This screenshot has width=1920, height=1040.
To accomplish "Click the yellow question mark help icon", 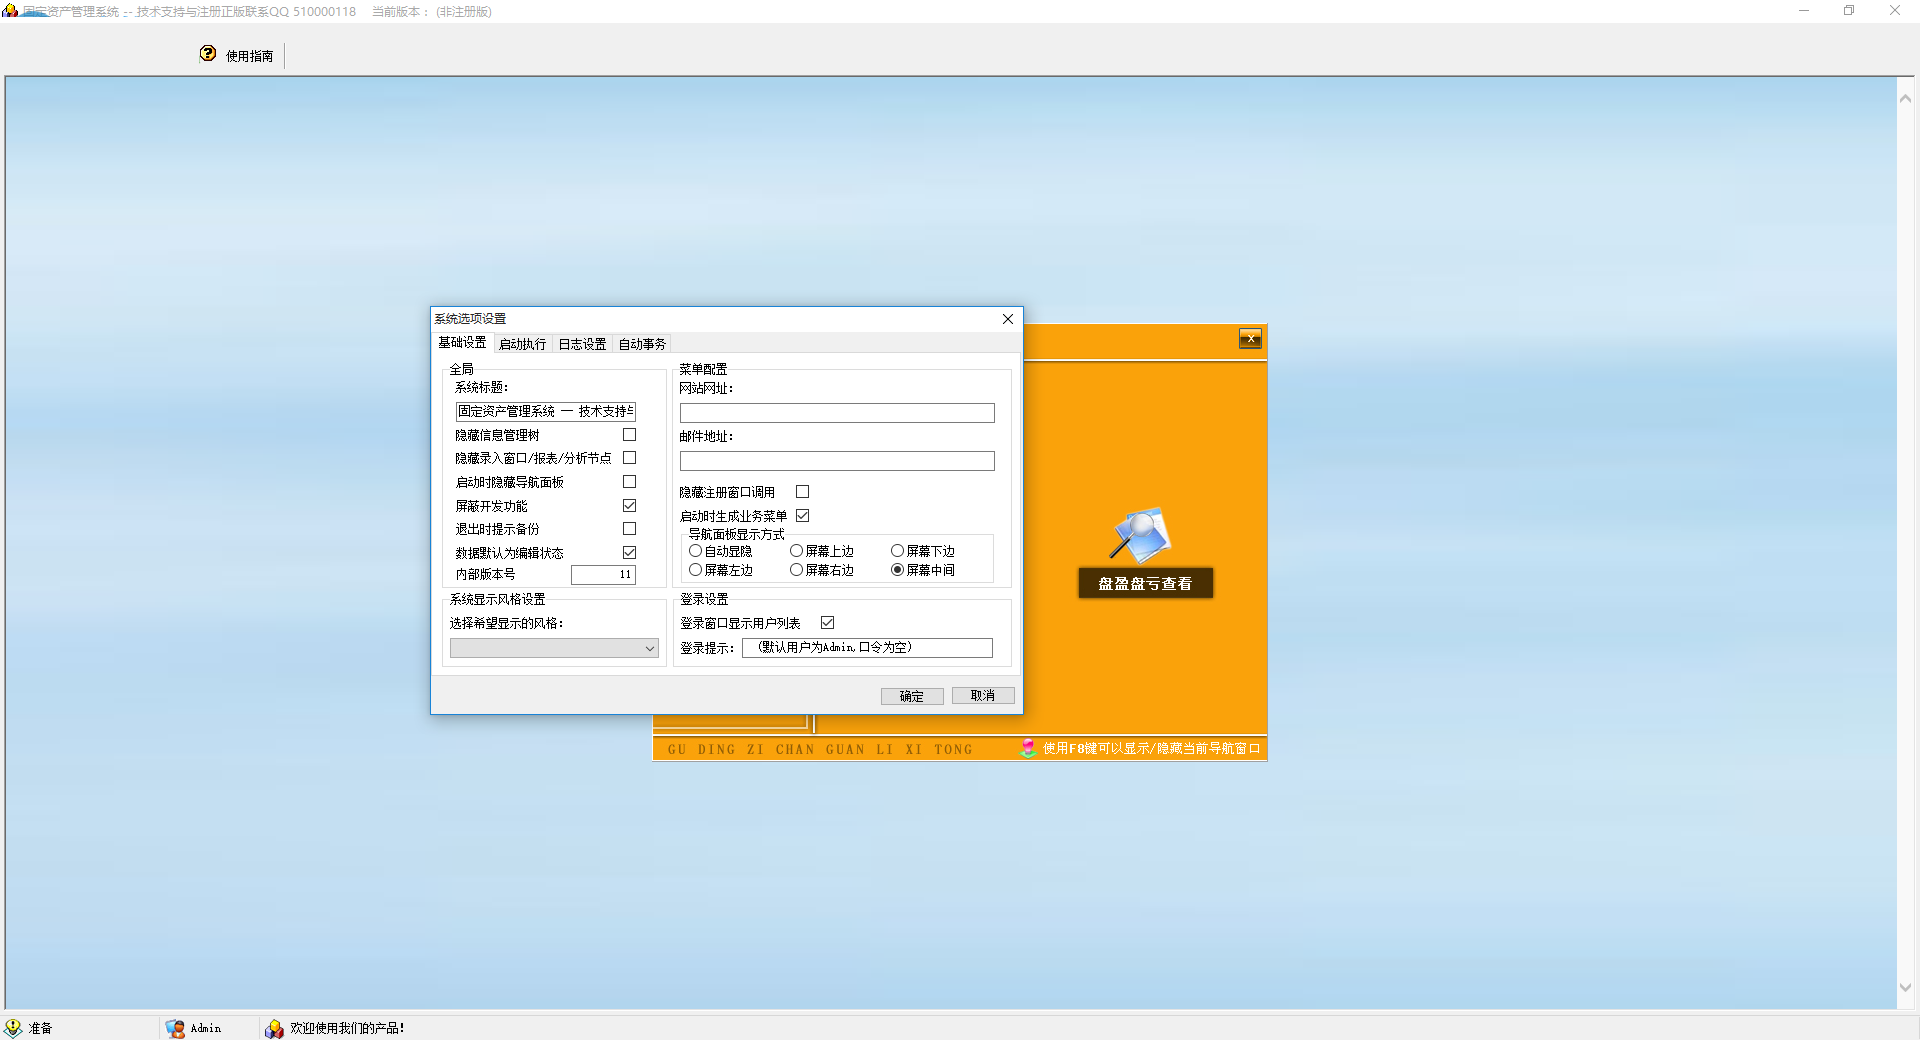I will (208, 54).
